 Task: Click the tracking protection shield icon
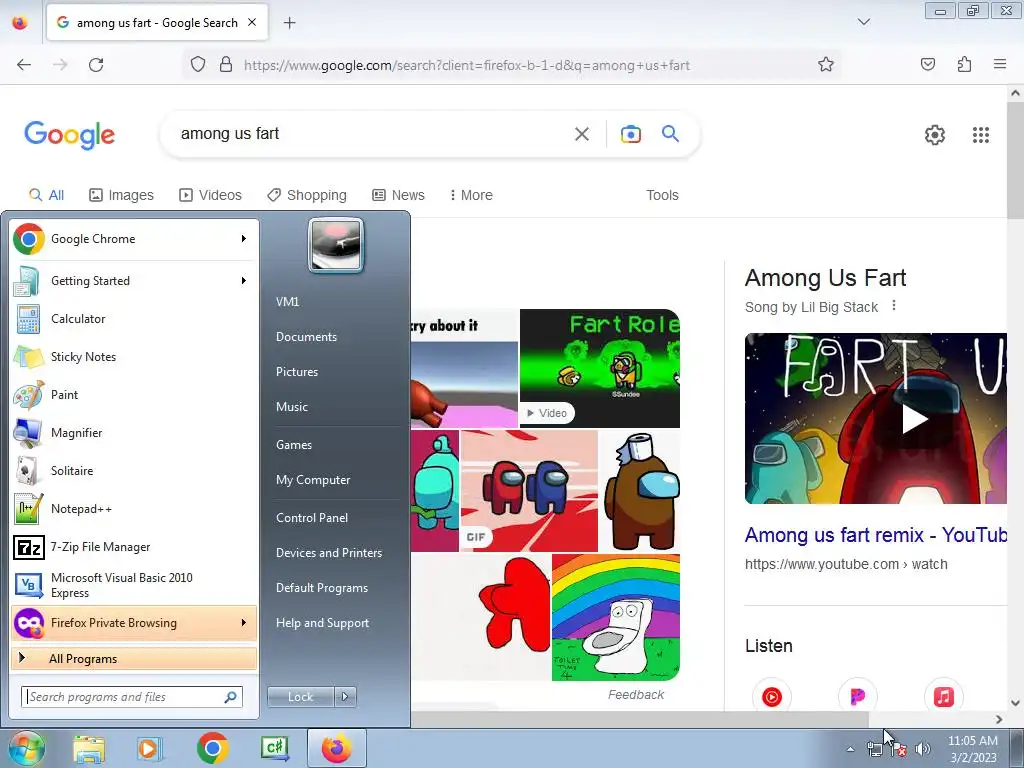(x=198, y=64)
